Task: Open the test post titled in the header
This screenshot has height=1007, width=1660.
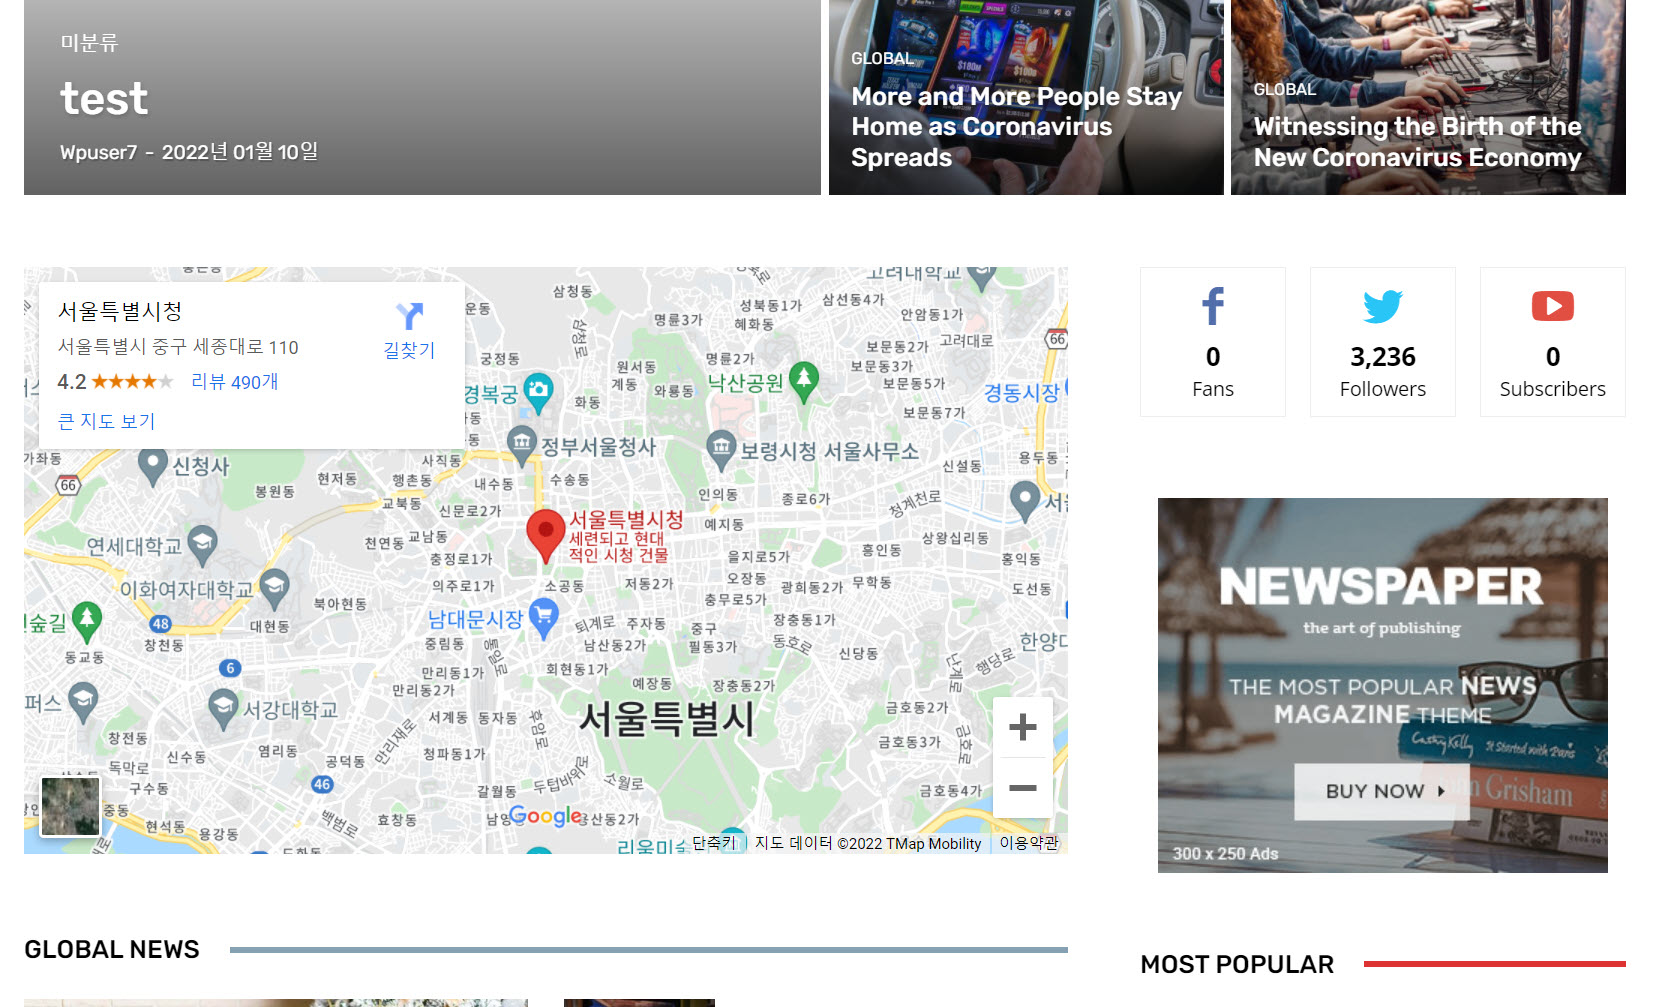Action: coord(104,98)
